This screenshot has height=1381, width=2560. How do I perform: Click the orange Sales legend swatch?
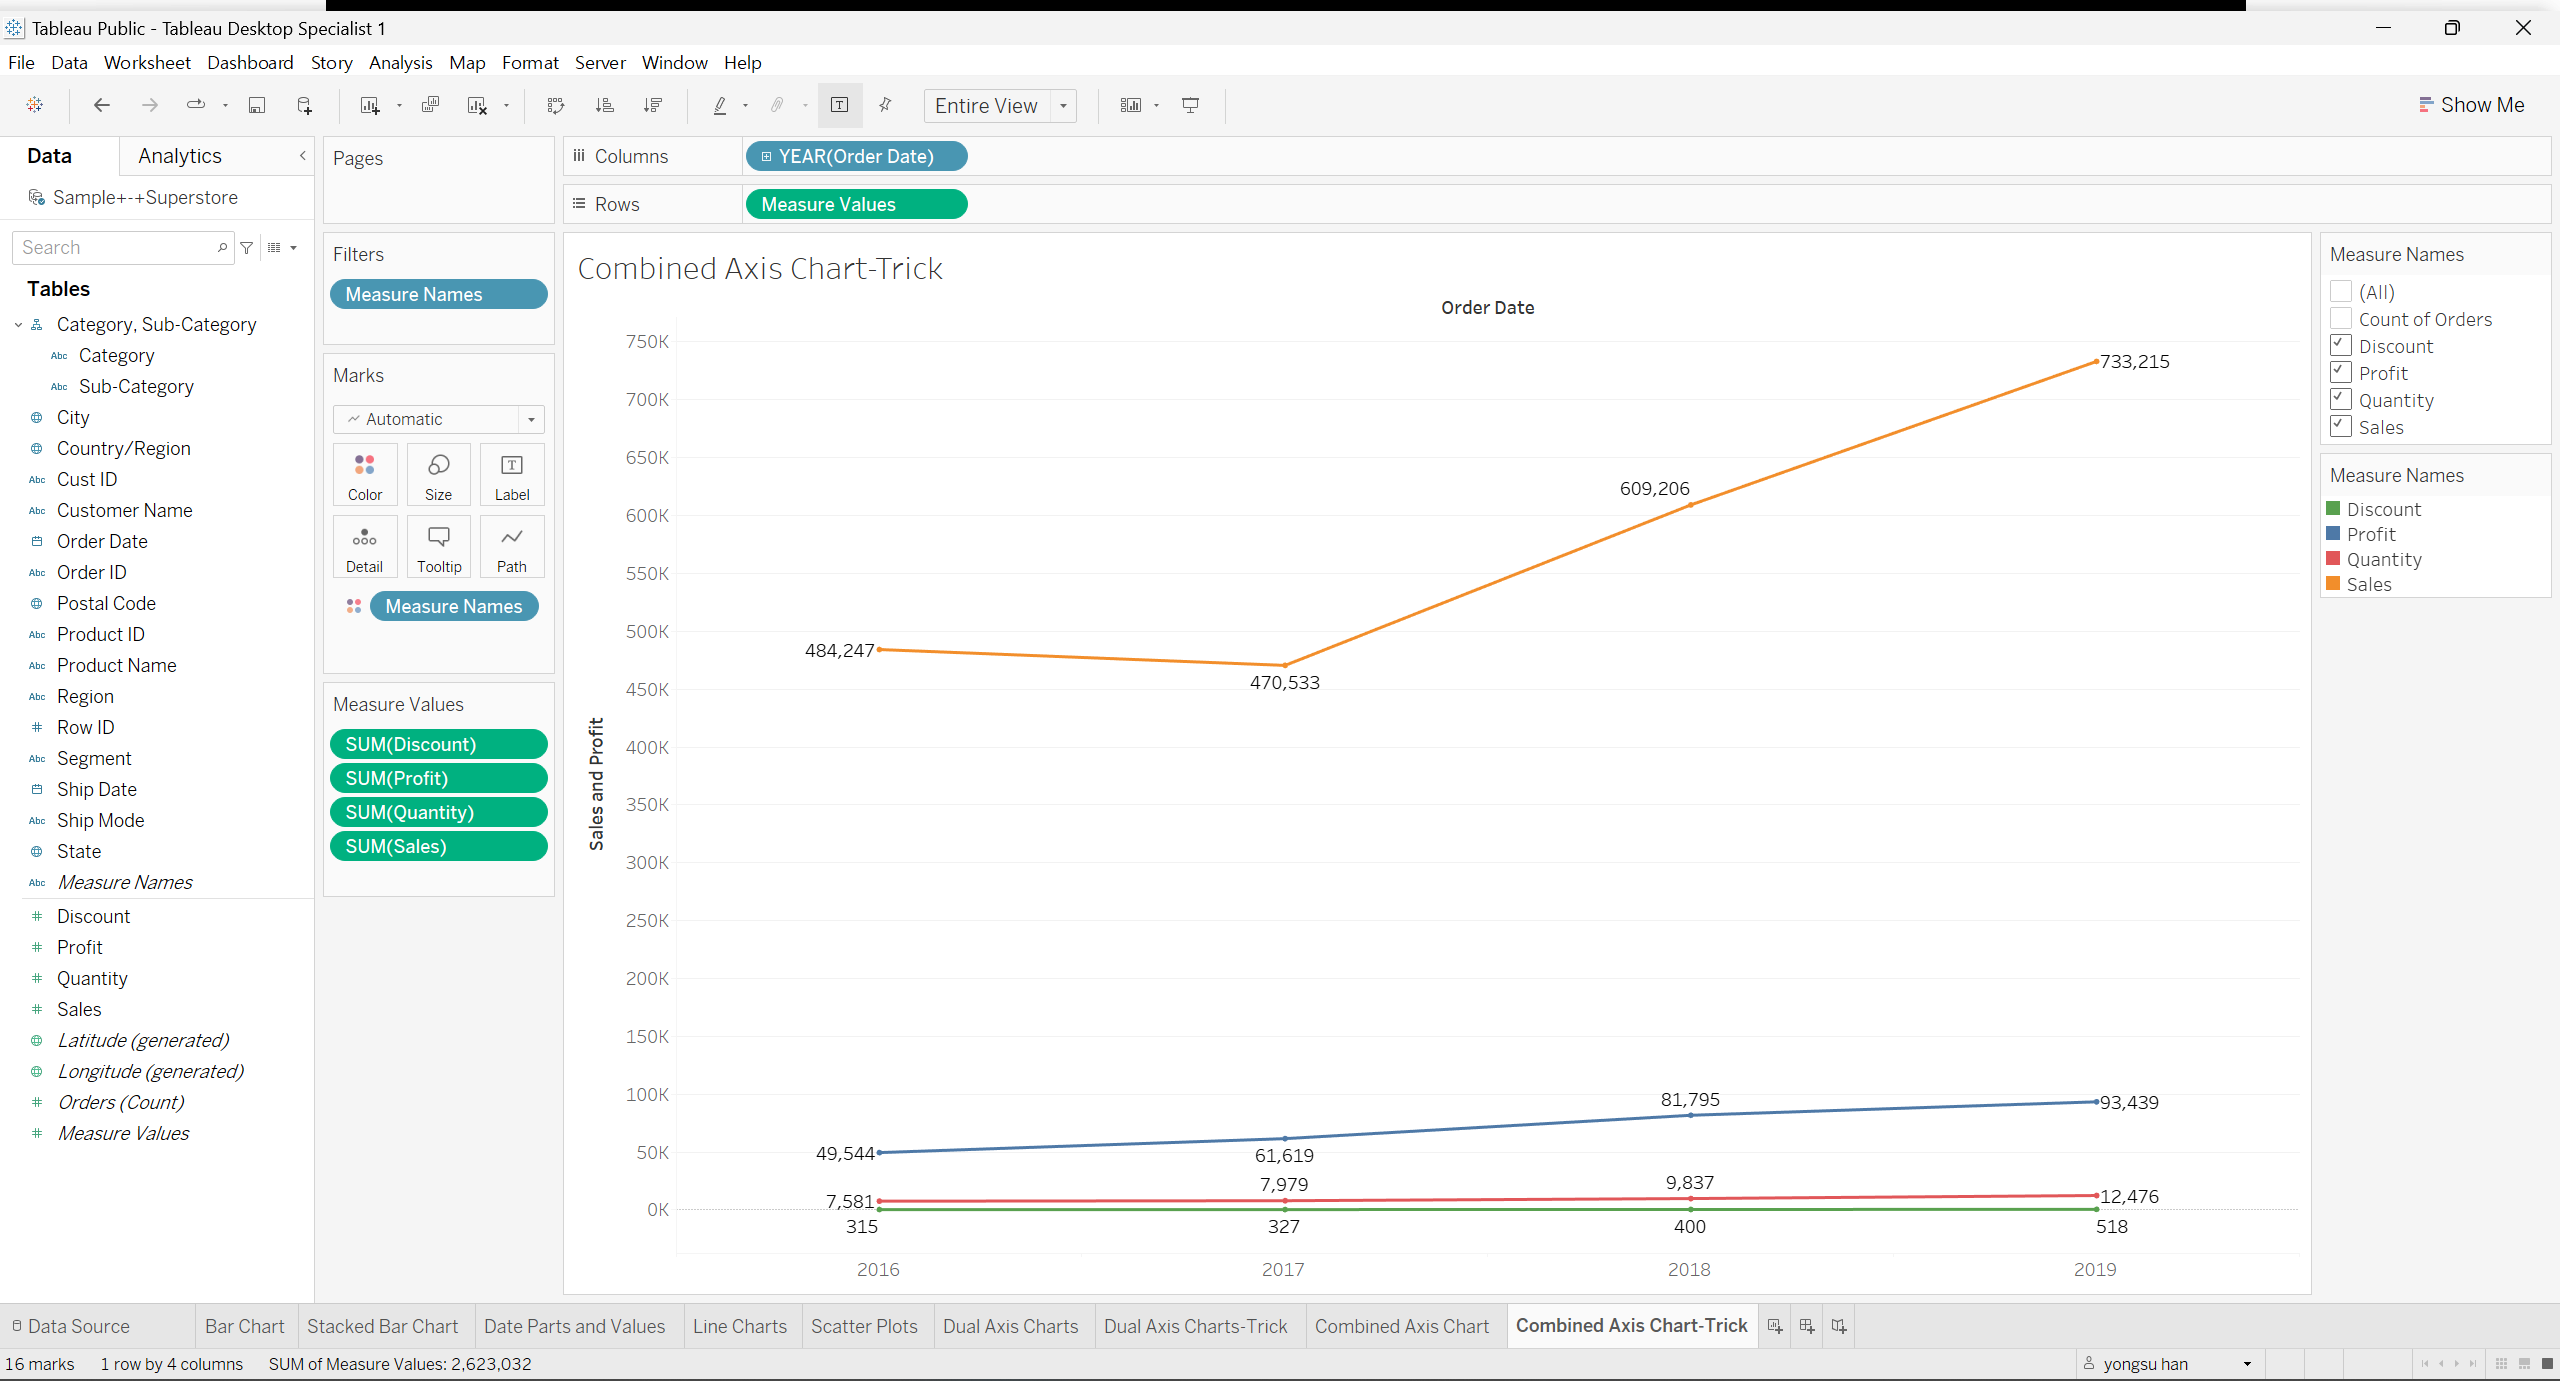coord(2333,584)
